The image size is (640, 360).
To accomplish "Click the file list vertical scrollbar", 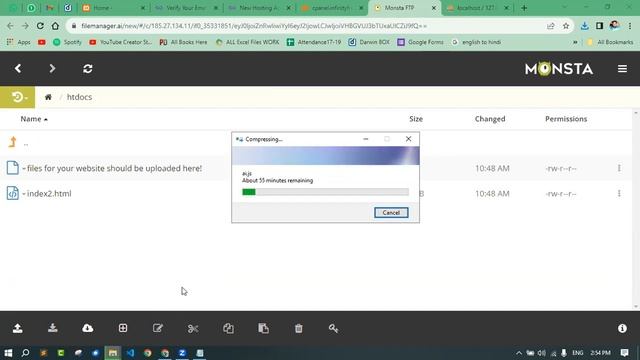I will pyautogui.click(x=636, y=209).
